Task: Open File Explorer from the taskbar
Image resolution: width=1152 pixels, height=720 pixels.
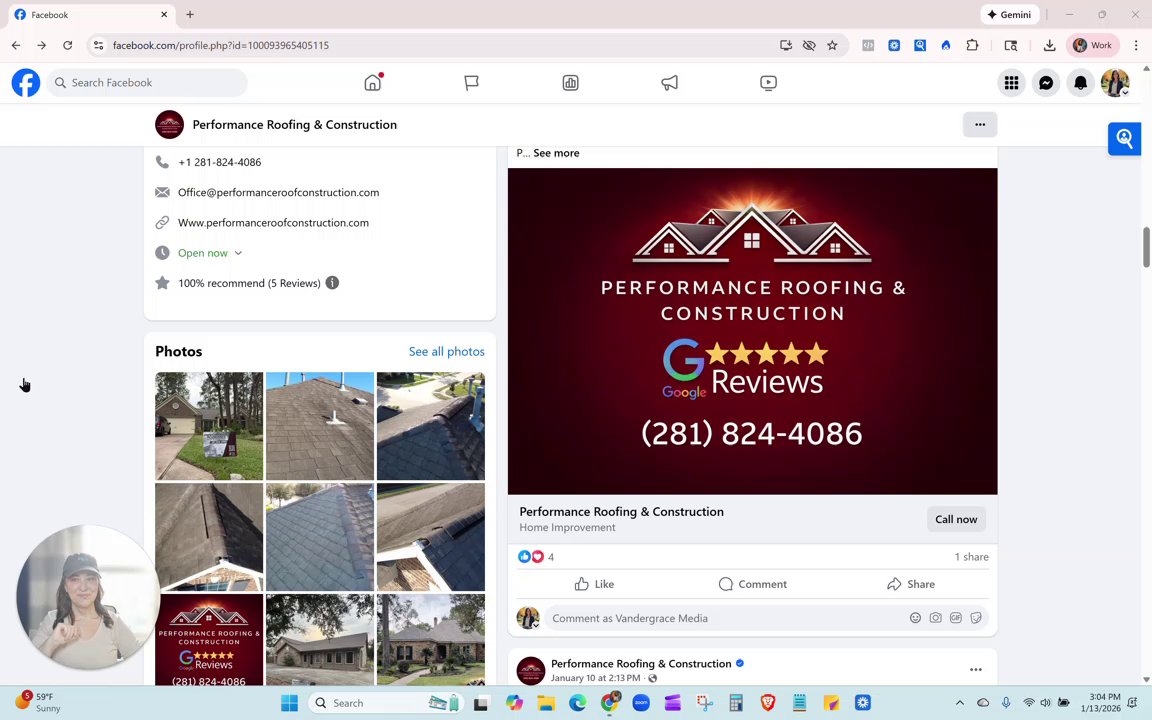Action: coord(546,703)
